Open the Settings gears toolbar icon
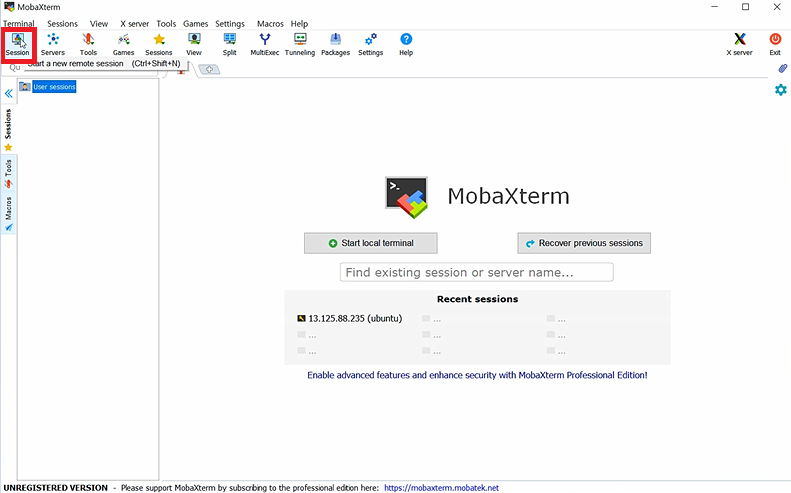 tap(371, 44)
